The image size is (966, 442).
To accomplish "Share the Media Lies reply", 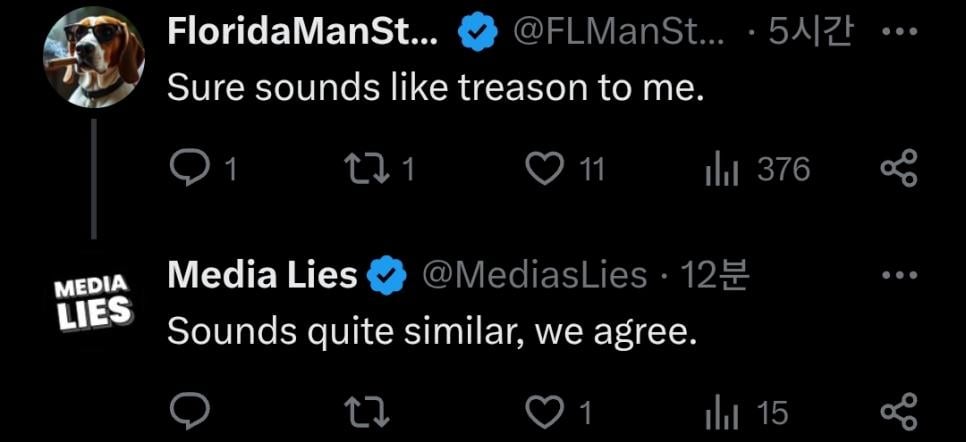I will pos(897,410).
